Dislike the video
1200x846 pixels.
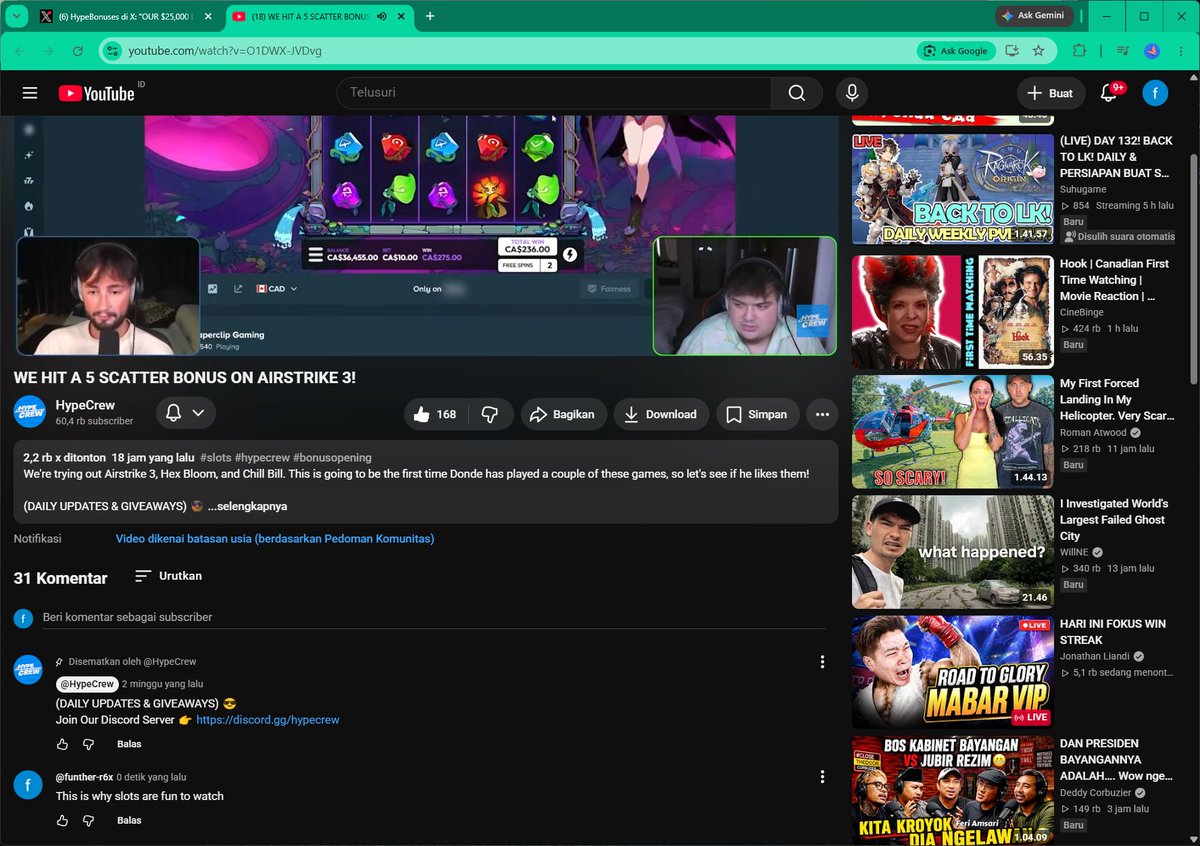pyautogui.click(x=490, y=414)
